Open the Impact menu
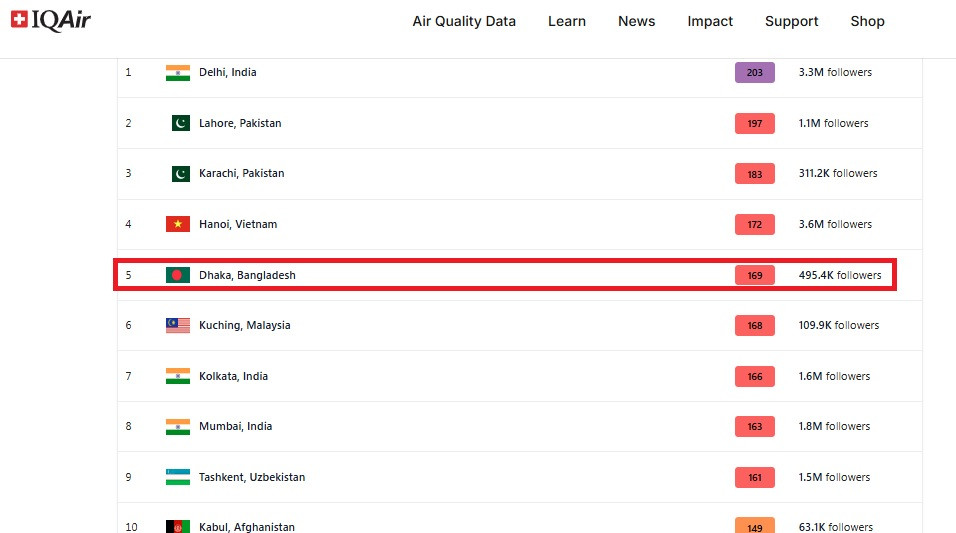 click(710, 21)
